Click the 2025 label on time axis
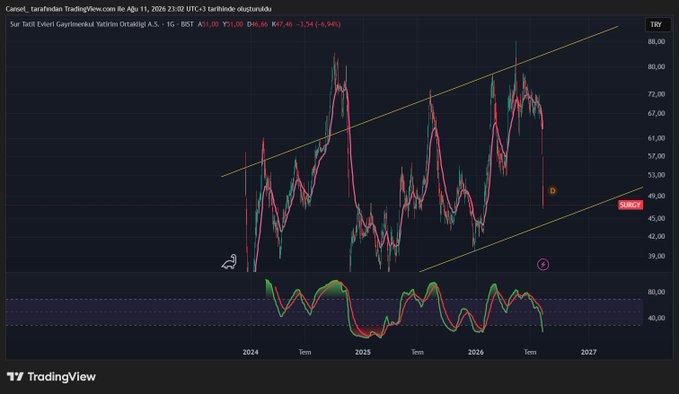Screen dimensions: 679x394 362,352
